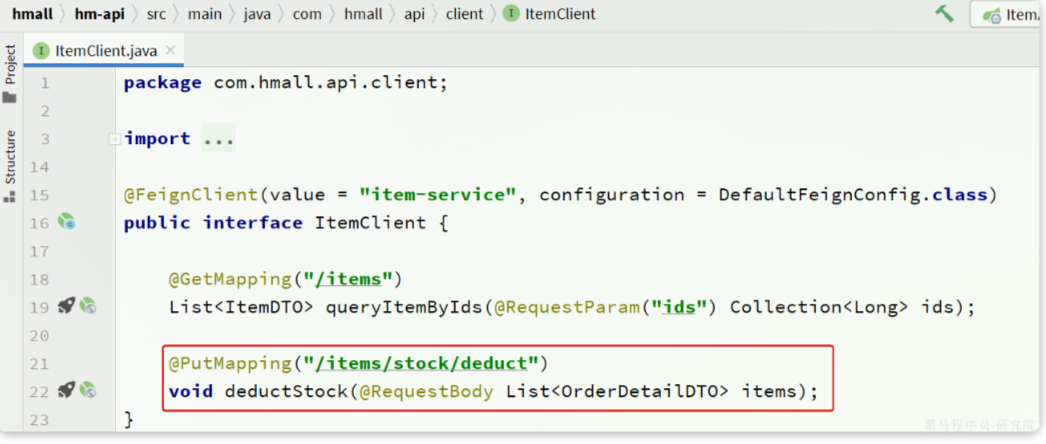Click the green hammer Build Project icon
Viewport: 1046px width, 444px height.
pyautogui.click(x=944, y=14)
